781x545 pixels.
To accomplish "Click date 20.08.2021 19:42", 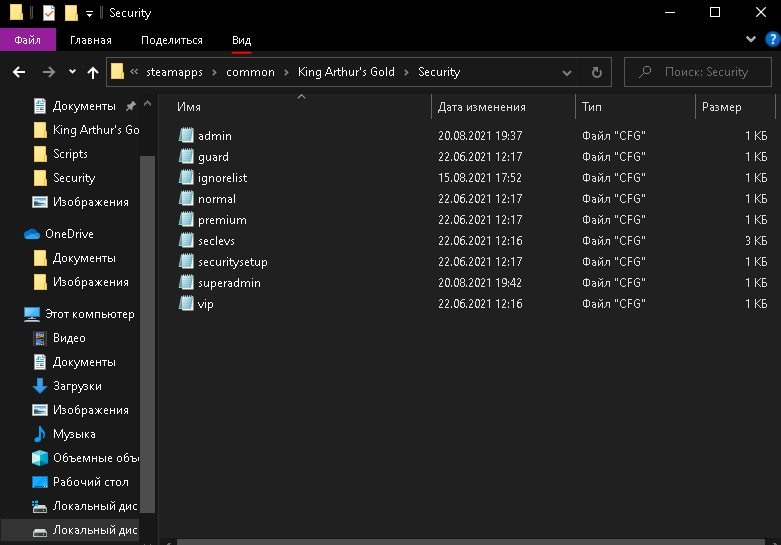I will (480, 283).
